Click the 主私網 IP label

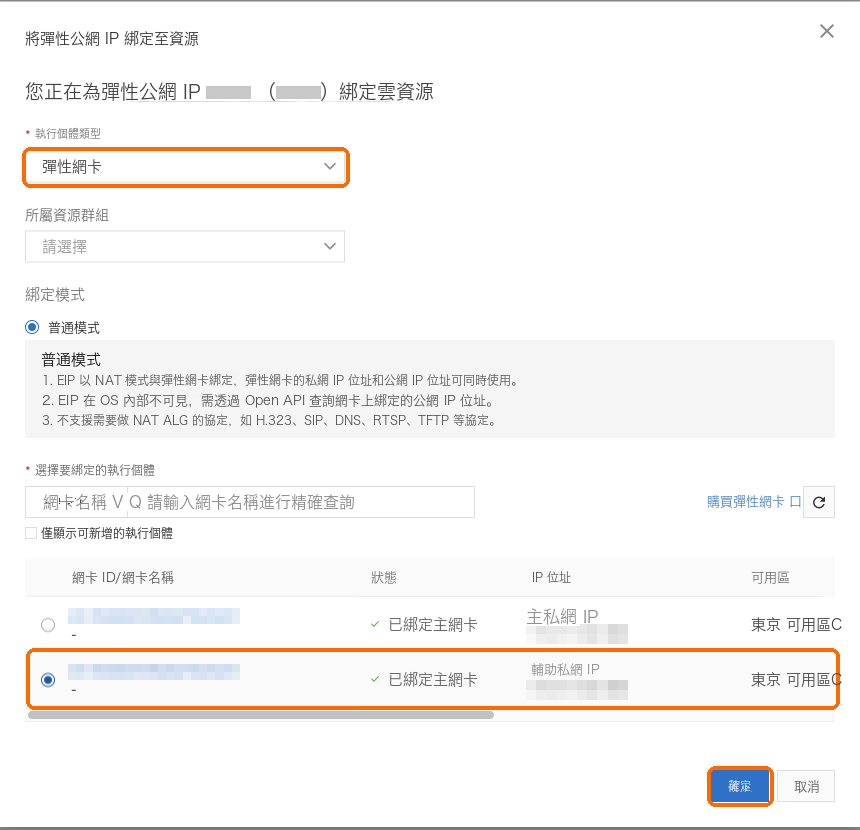point(562,617)
